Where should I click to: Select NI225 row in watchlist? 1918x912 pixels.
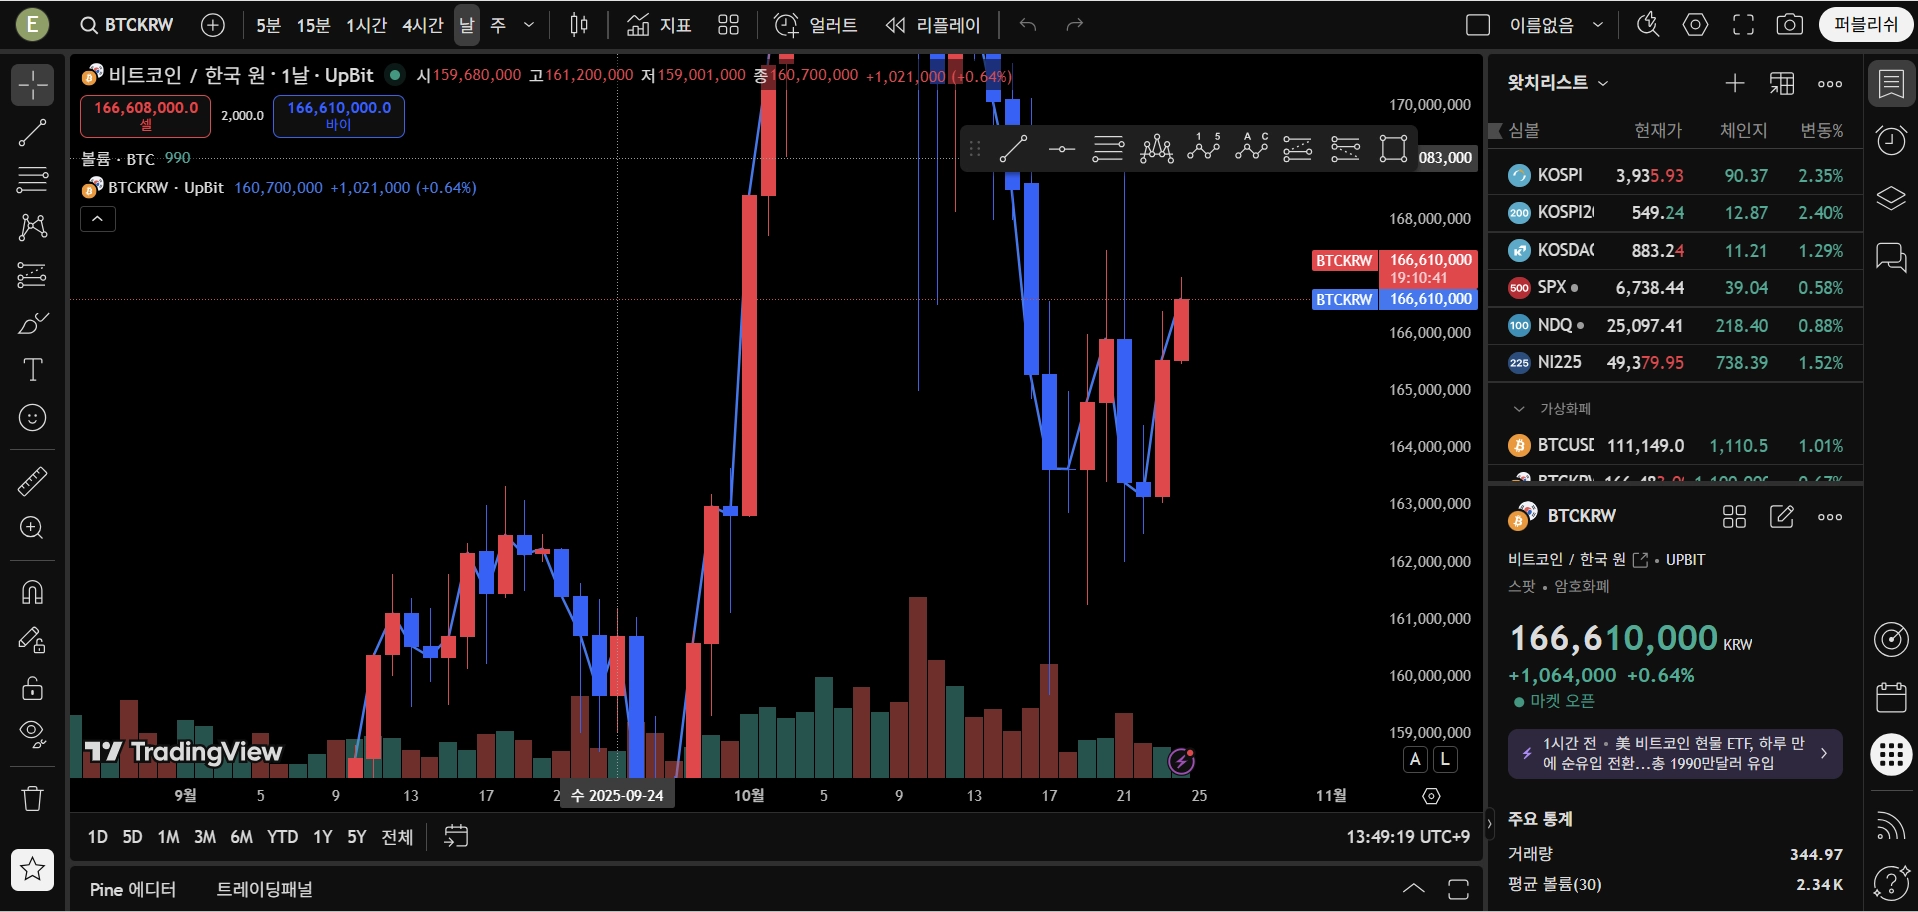[x=1676, y=363]
